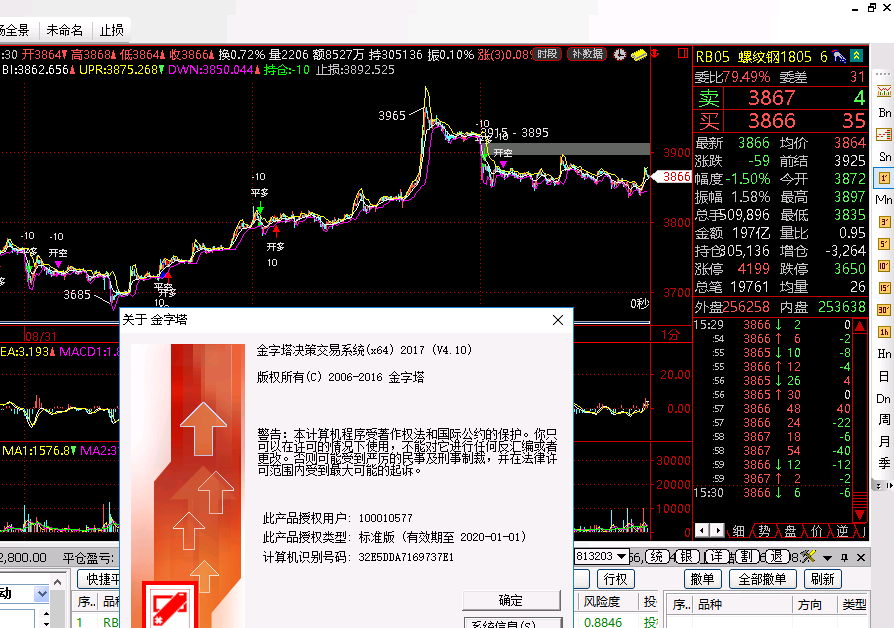Open the 止损 tab

point(111,31)
